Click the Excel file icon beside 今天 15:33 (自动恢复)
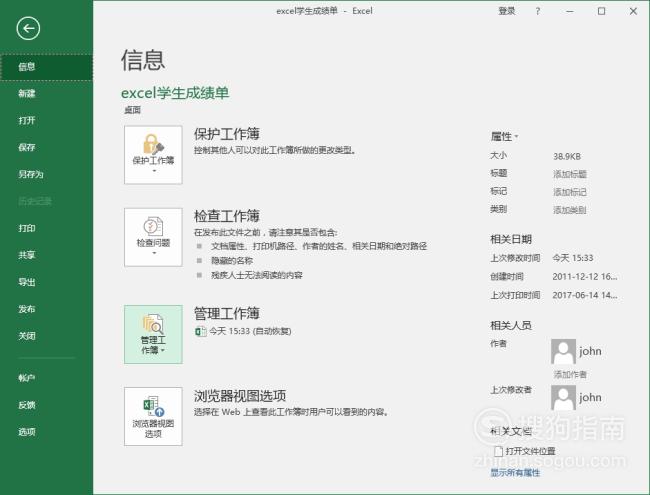This screenshot has height=495, width=650. pos(201,331)
